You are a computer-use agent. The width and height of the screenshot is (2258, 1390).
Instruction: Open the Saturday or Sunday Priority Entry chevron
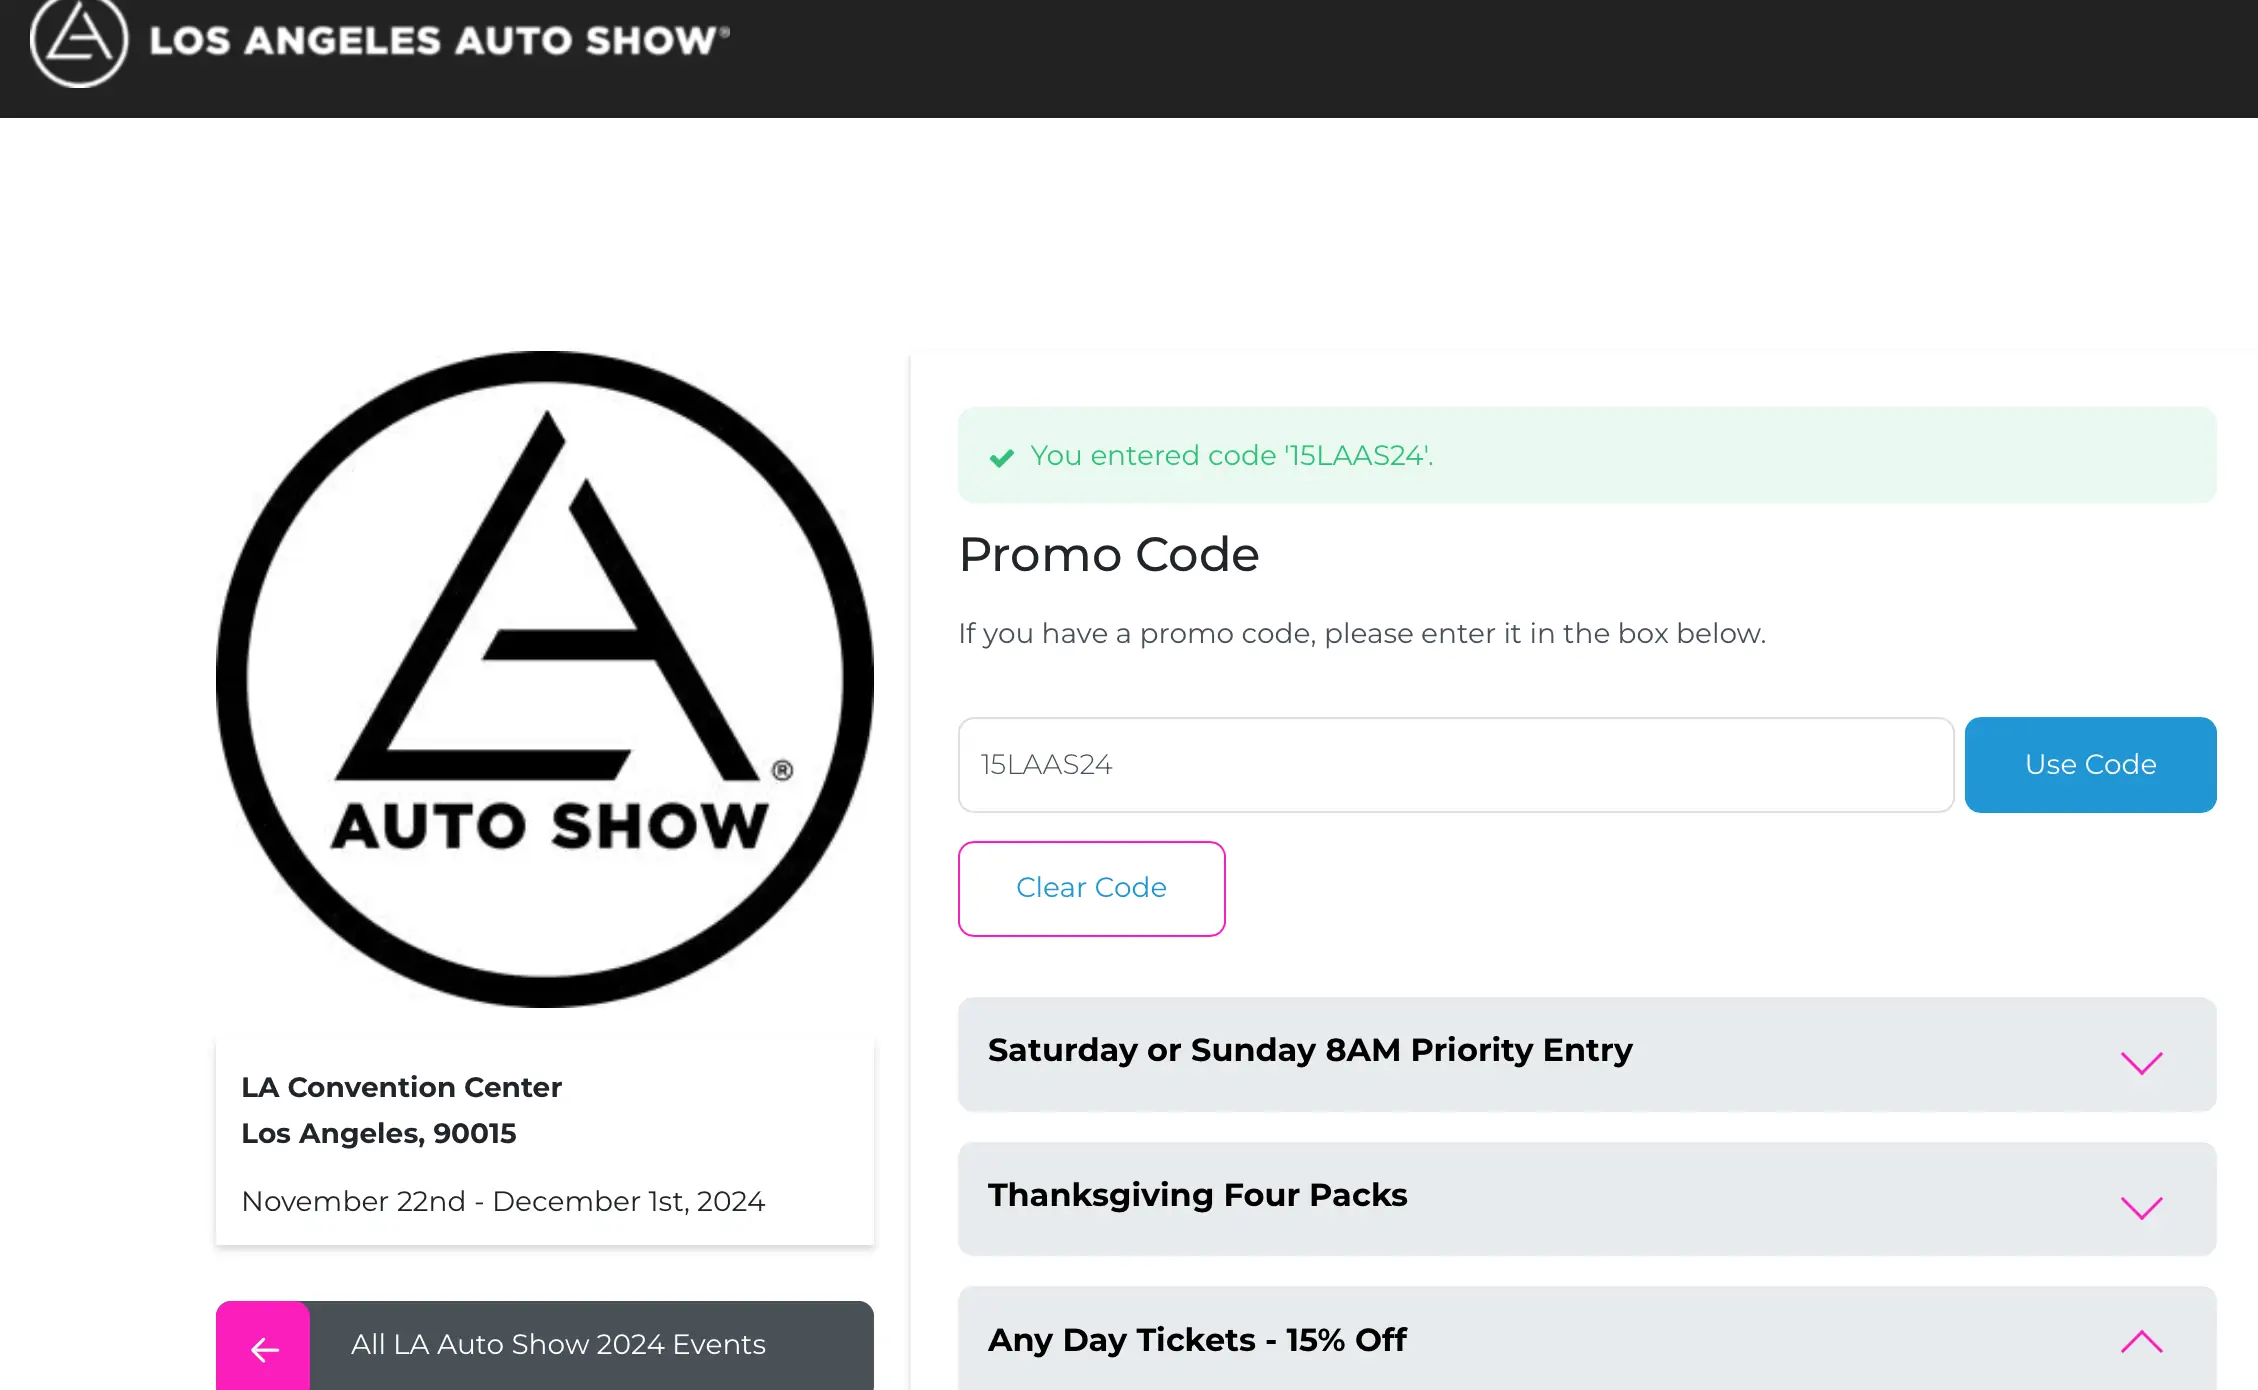(2141, 1062)
